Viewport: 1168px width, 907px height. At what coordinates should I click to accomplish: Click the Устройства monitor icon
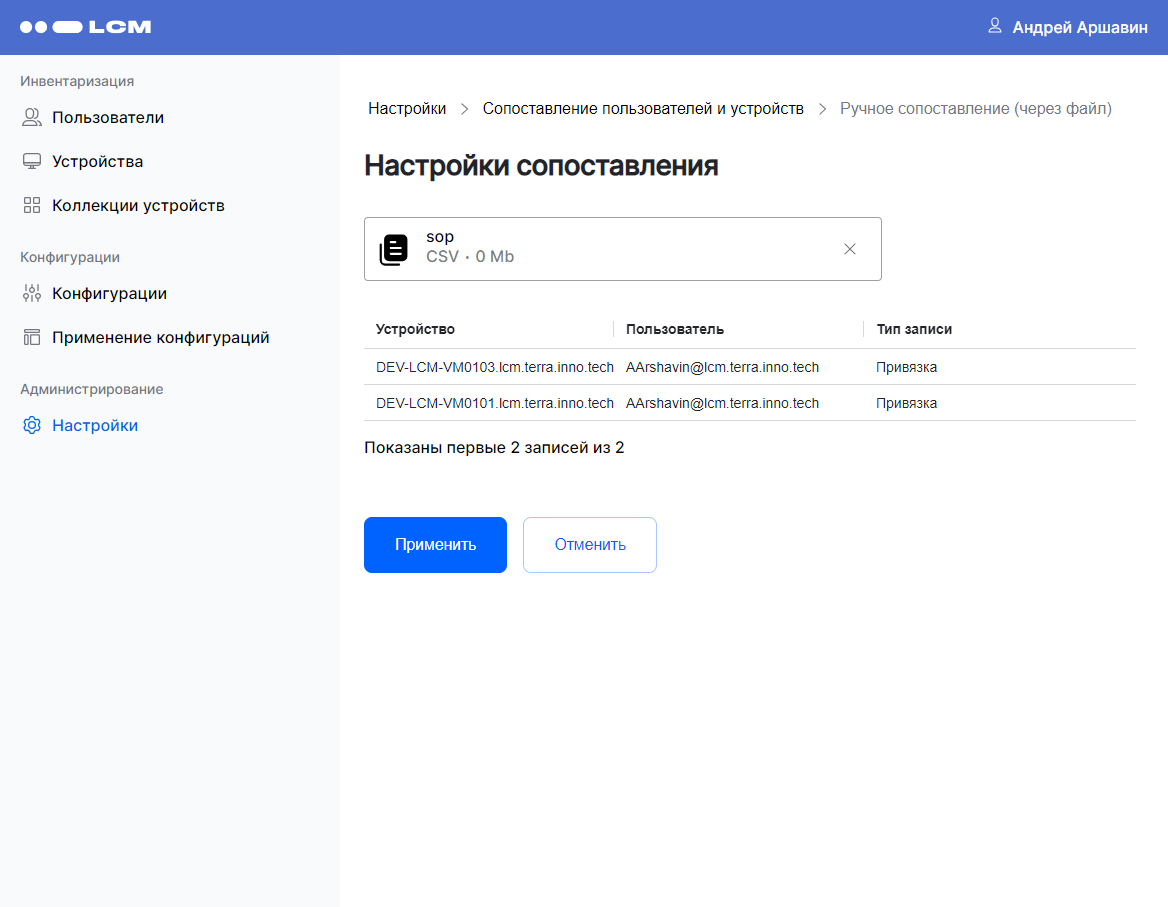[x=32, y=162]
